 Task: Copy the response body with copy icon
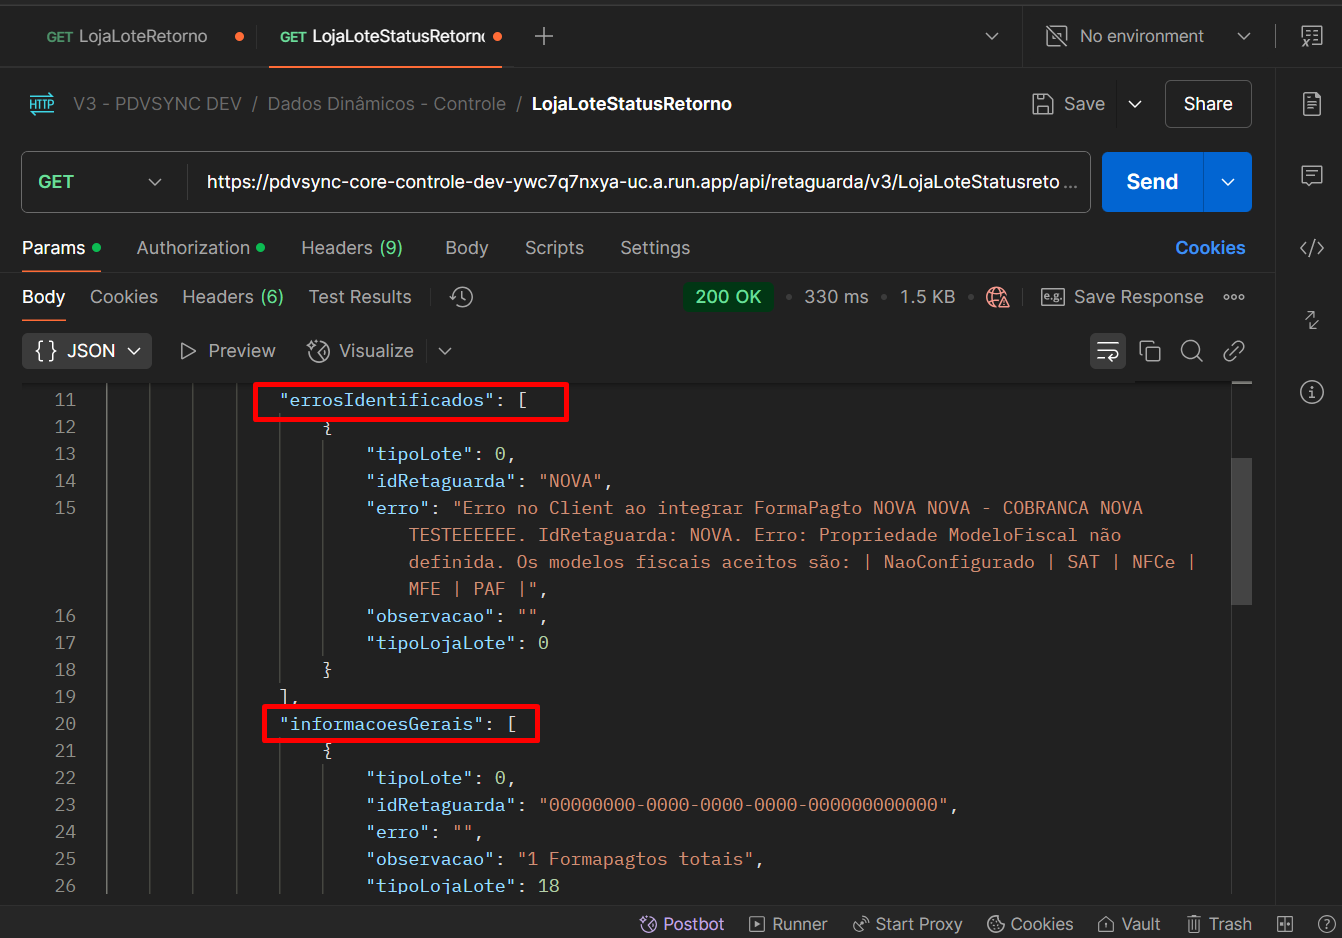[x=1150, y=351]
